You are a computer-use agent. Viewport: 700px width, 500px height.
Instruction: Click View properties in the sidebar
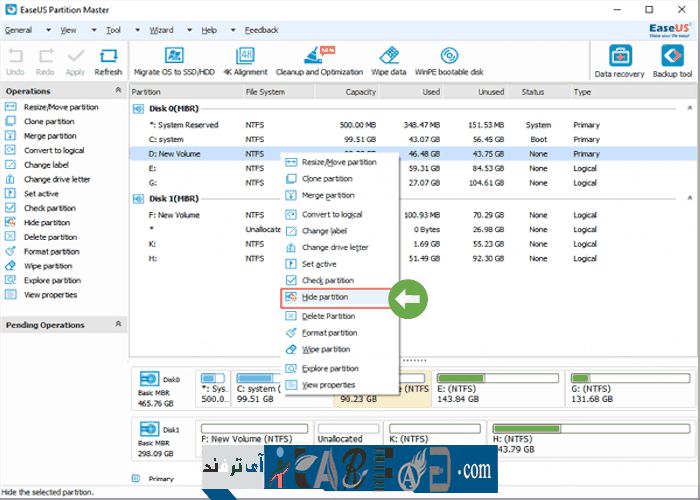(x=51, y=295)
